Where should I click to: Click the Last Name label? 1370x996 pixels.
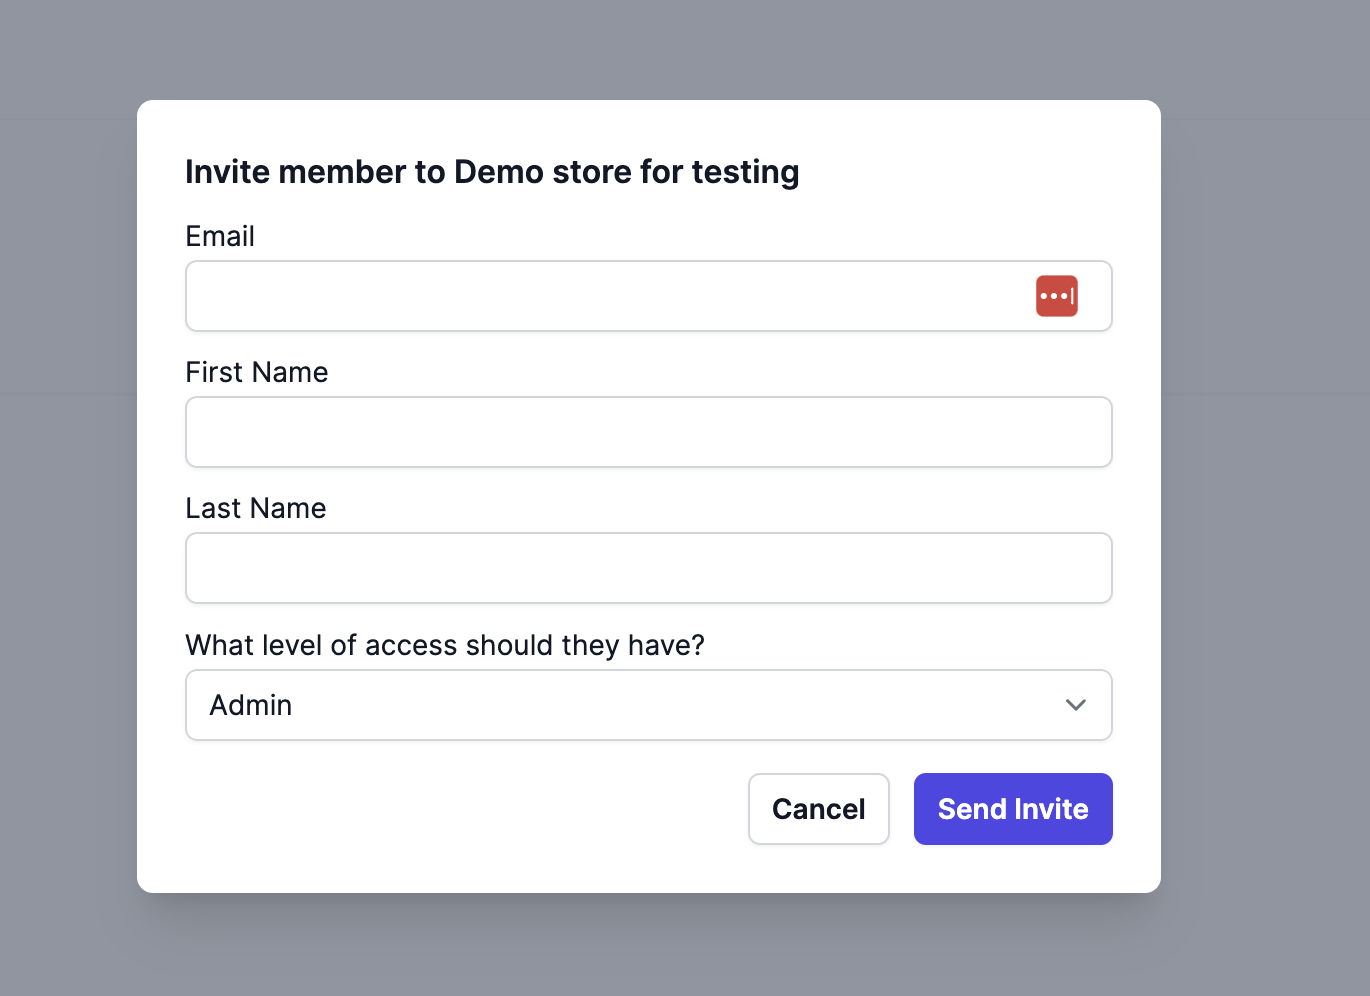click(x=256, y=508)
